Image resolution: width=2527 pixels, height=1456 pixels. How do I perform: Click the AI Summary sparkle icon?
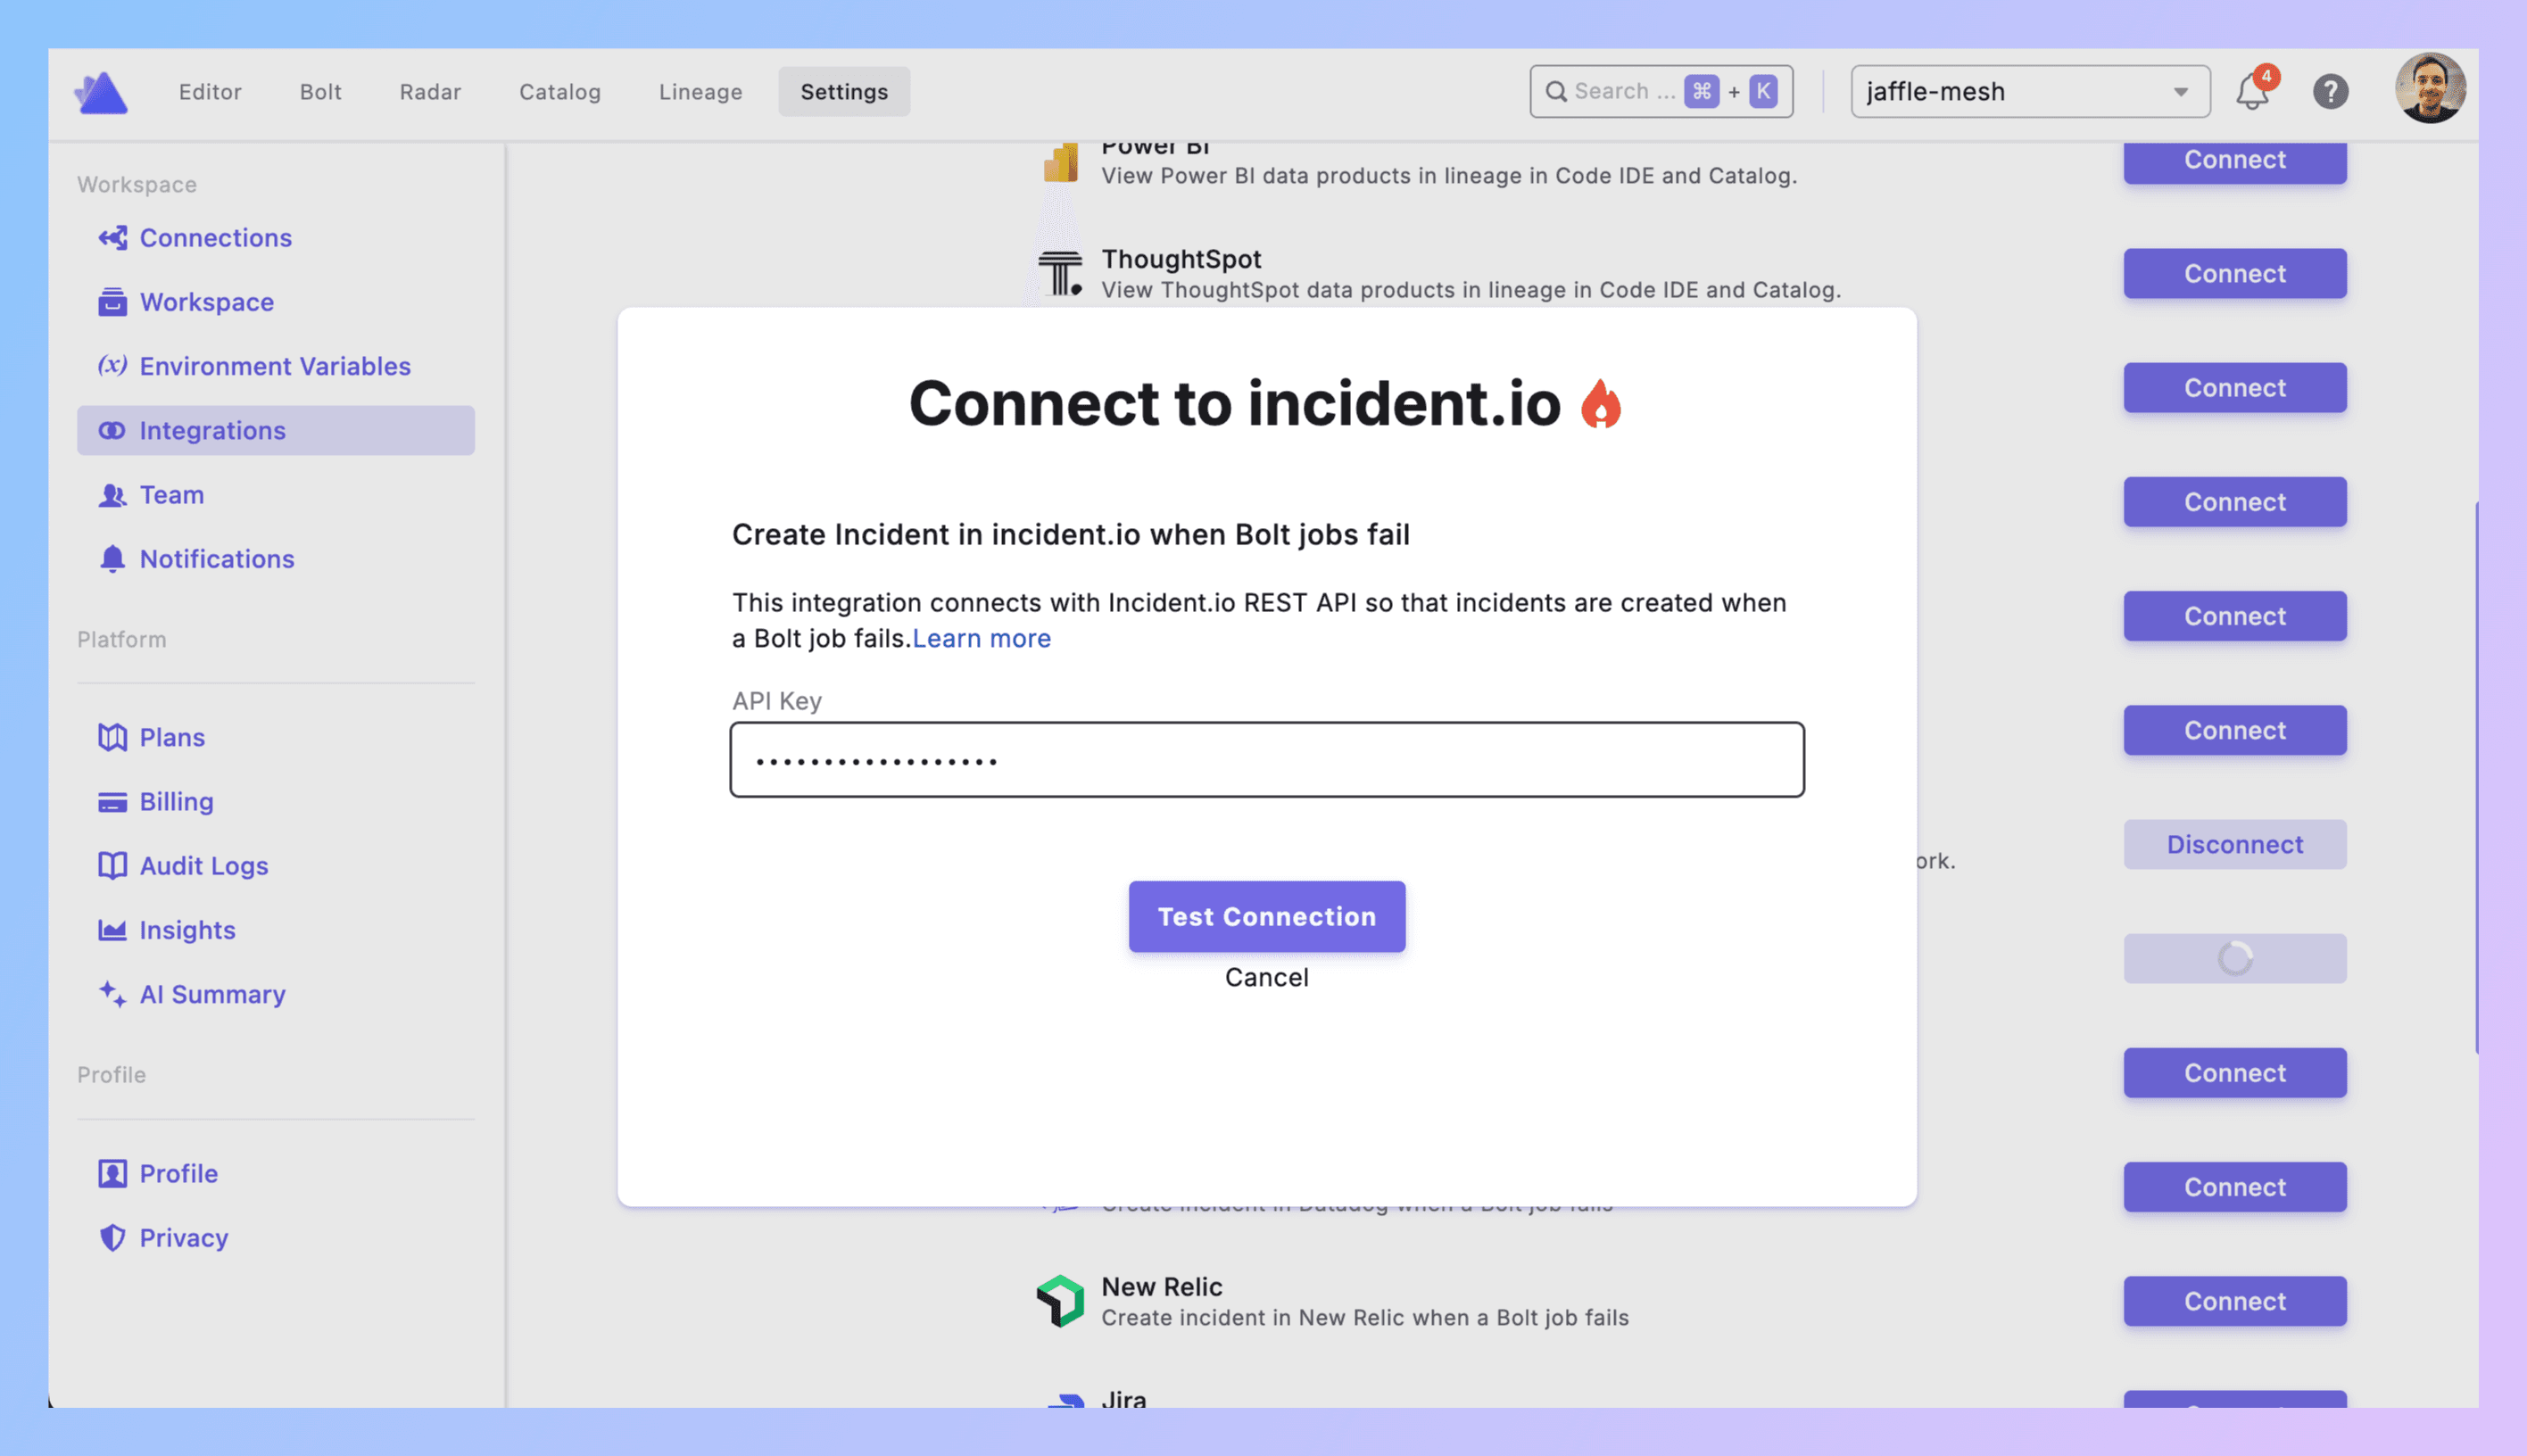[x=112, y=994]
